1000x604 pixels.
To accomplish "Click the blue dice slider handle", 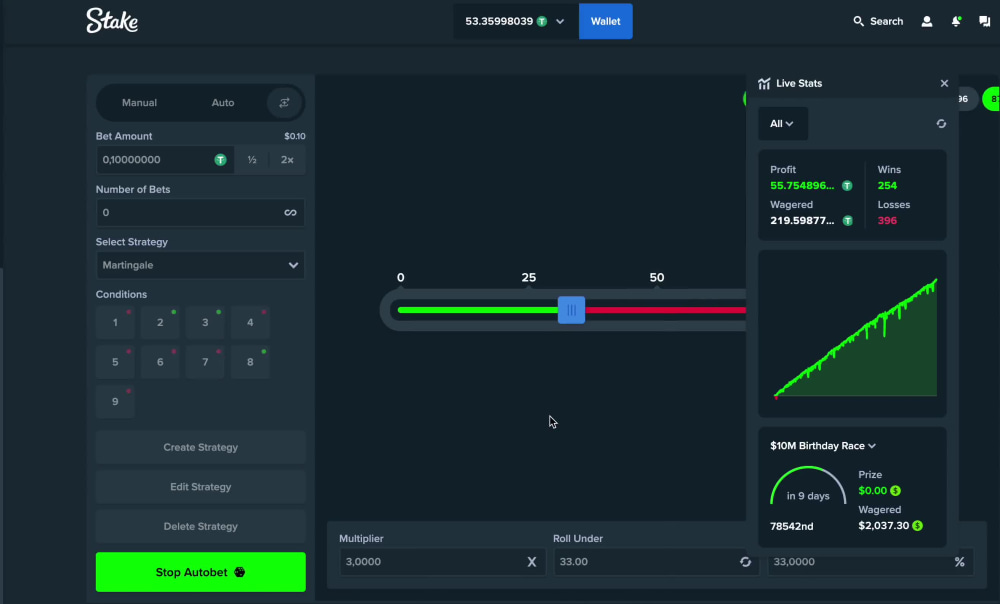I will click(x=571, y=310).
